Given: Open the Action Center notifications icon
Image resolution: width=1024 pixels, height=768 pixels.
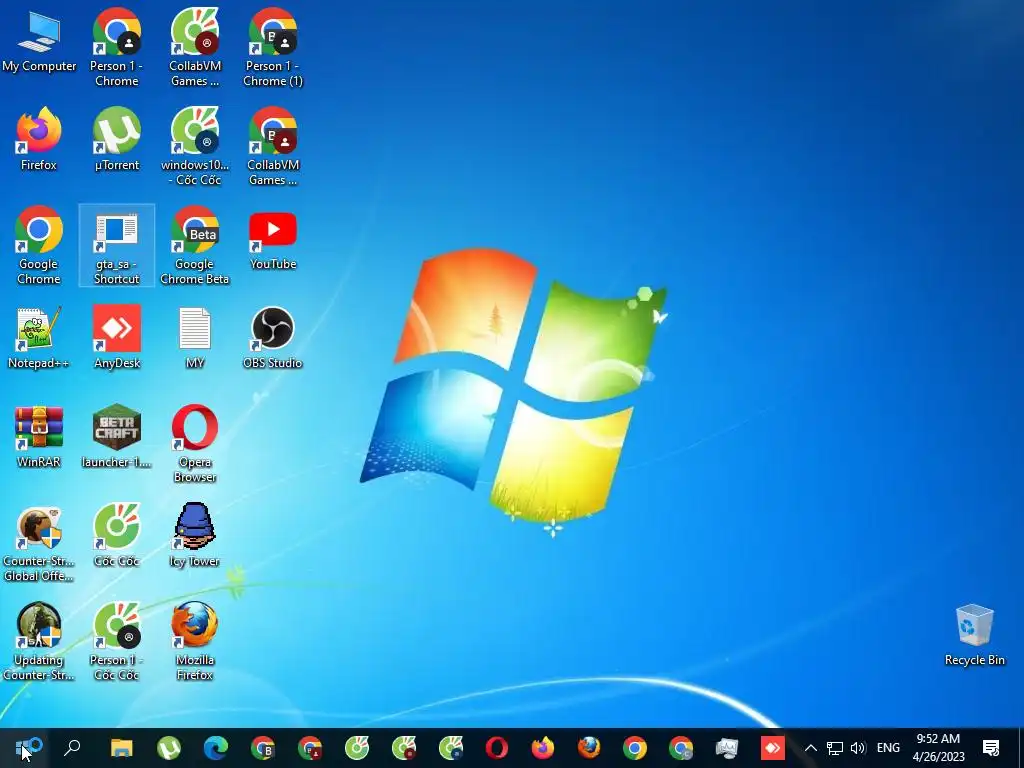Looking at the screenshot, I should click(991, 748).
